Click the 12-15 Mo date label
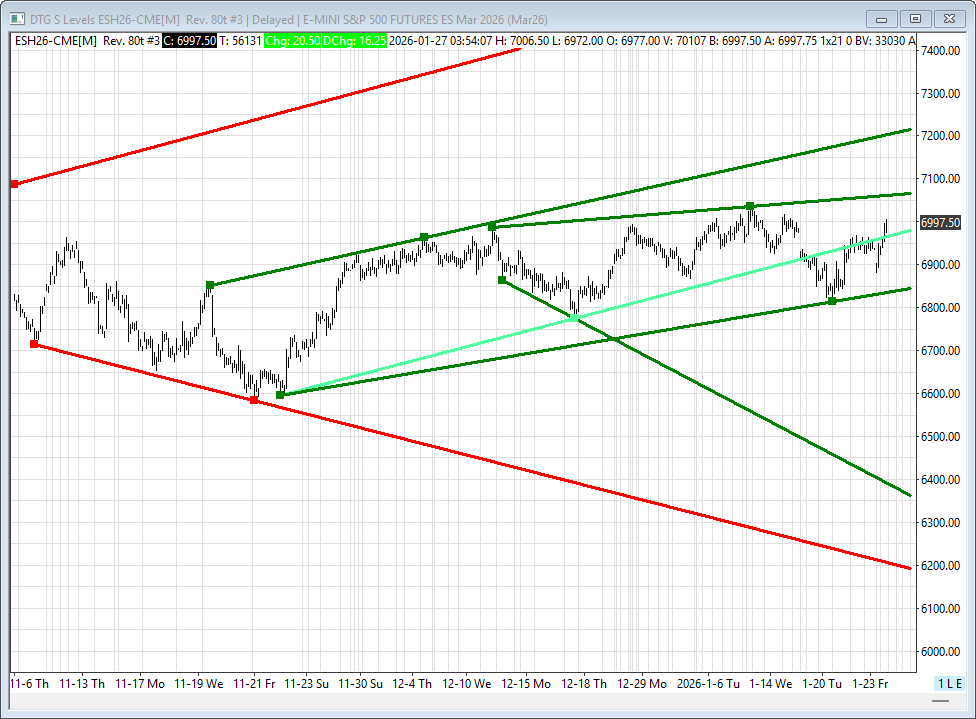The height and width of the screenshot is (719, 976). [526, 684]
